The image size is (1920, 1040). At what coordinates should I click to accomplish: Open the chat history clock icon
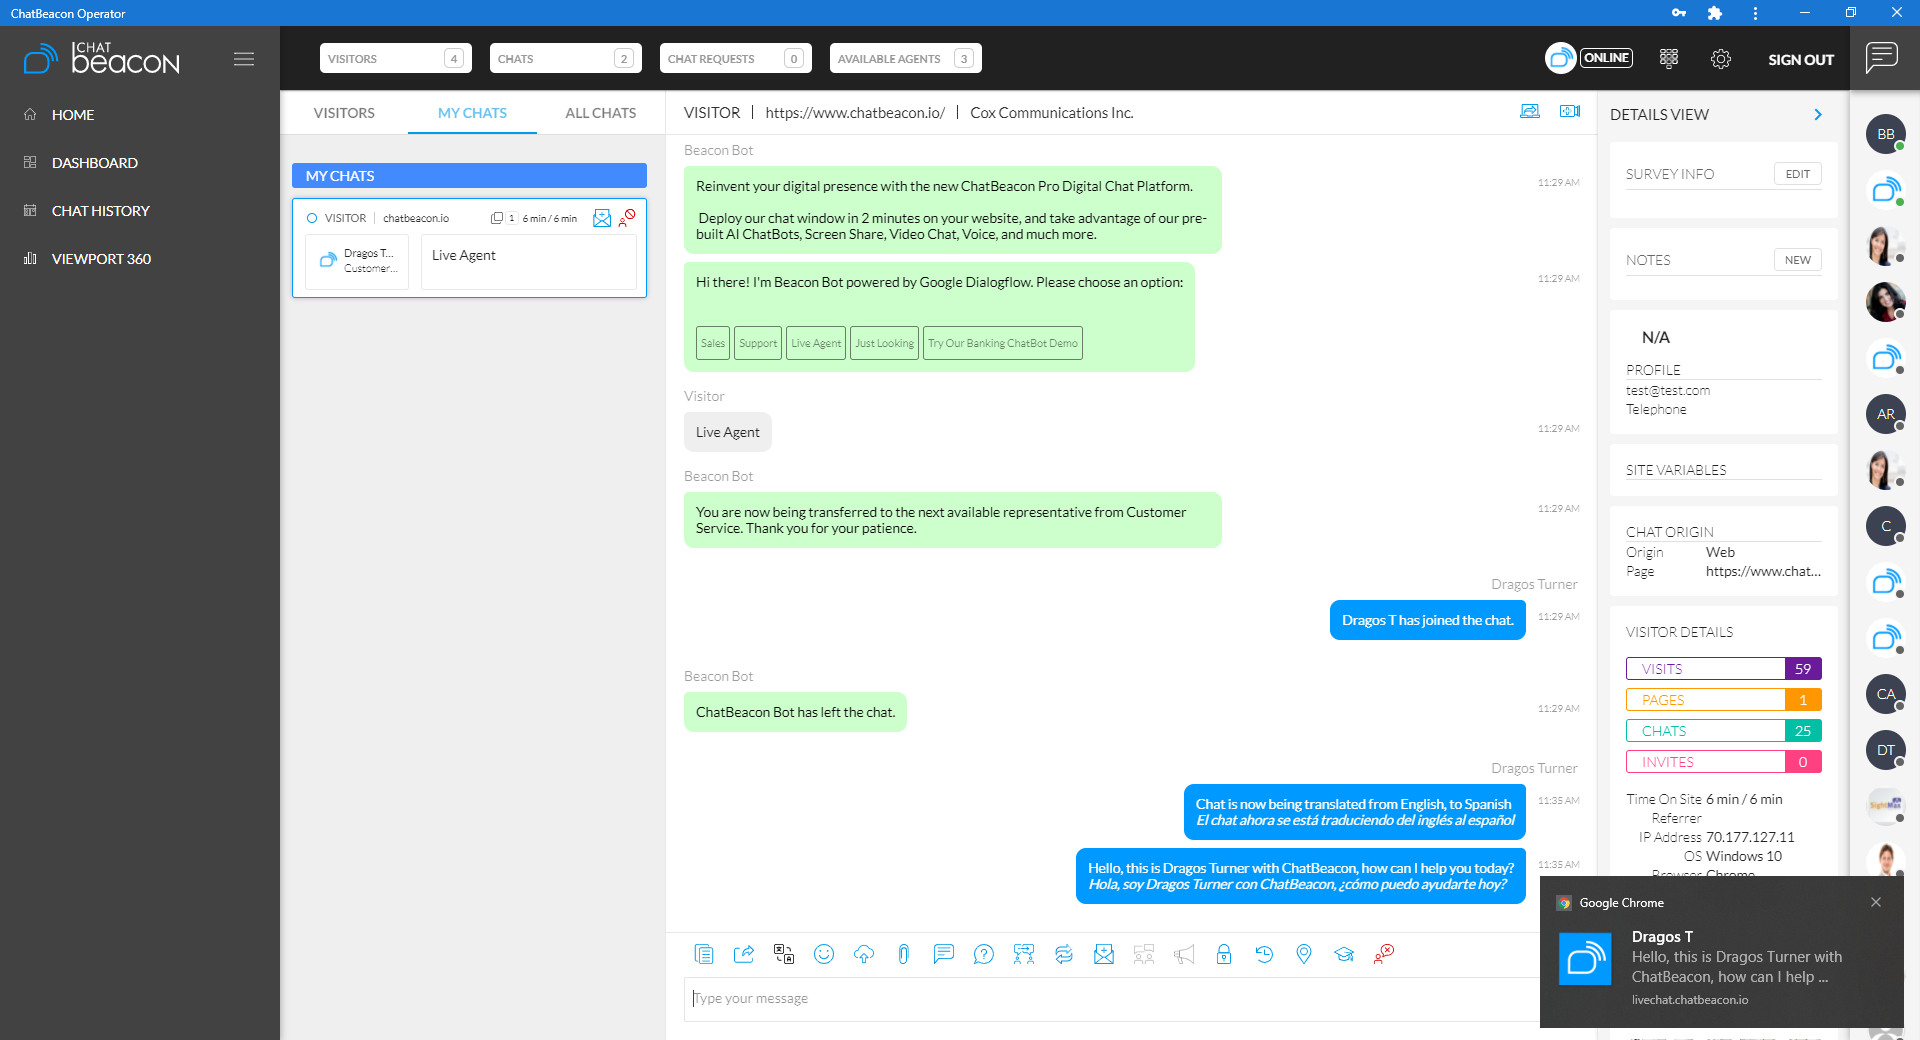tap(1263, 954)
